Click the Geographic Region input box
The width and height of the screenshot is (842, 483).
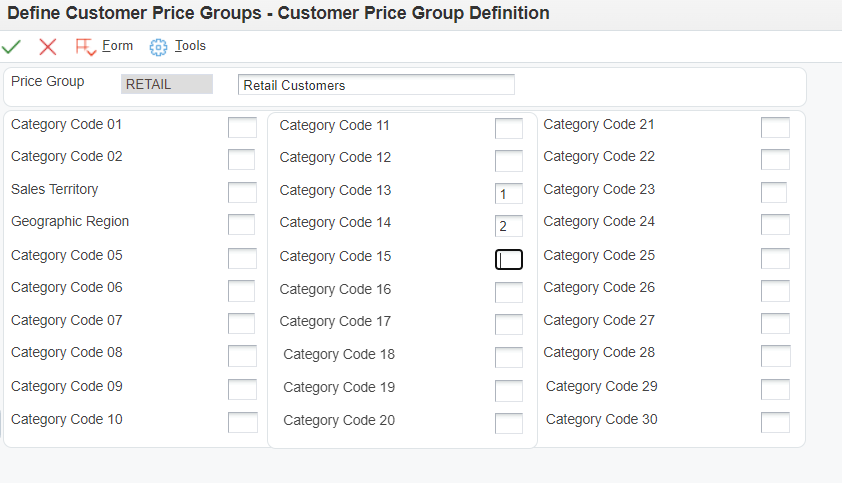coord(242,224)
